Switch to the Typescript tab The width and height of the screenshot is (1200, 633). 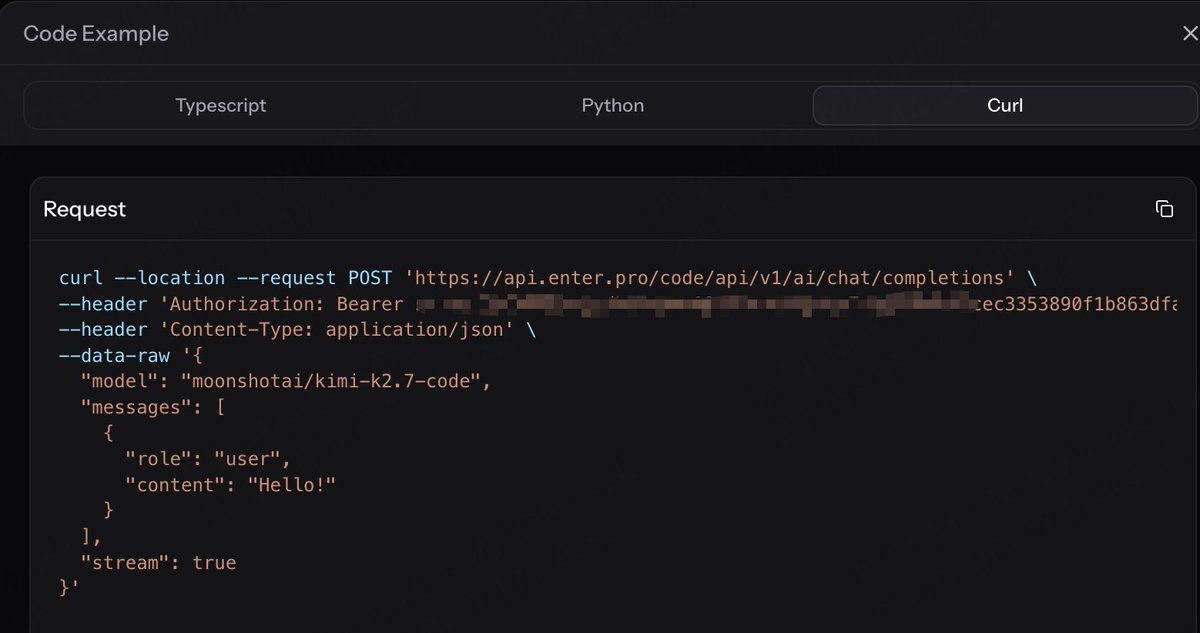221,105
